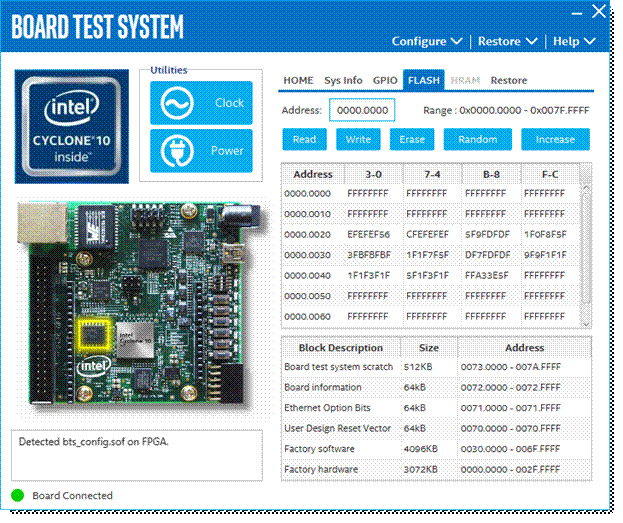Click the flash Address input field

click(362, 110)
